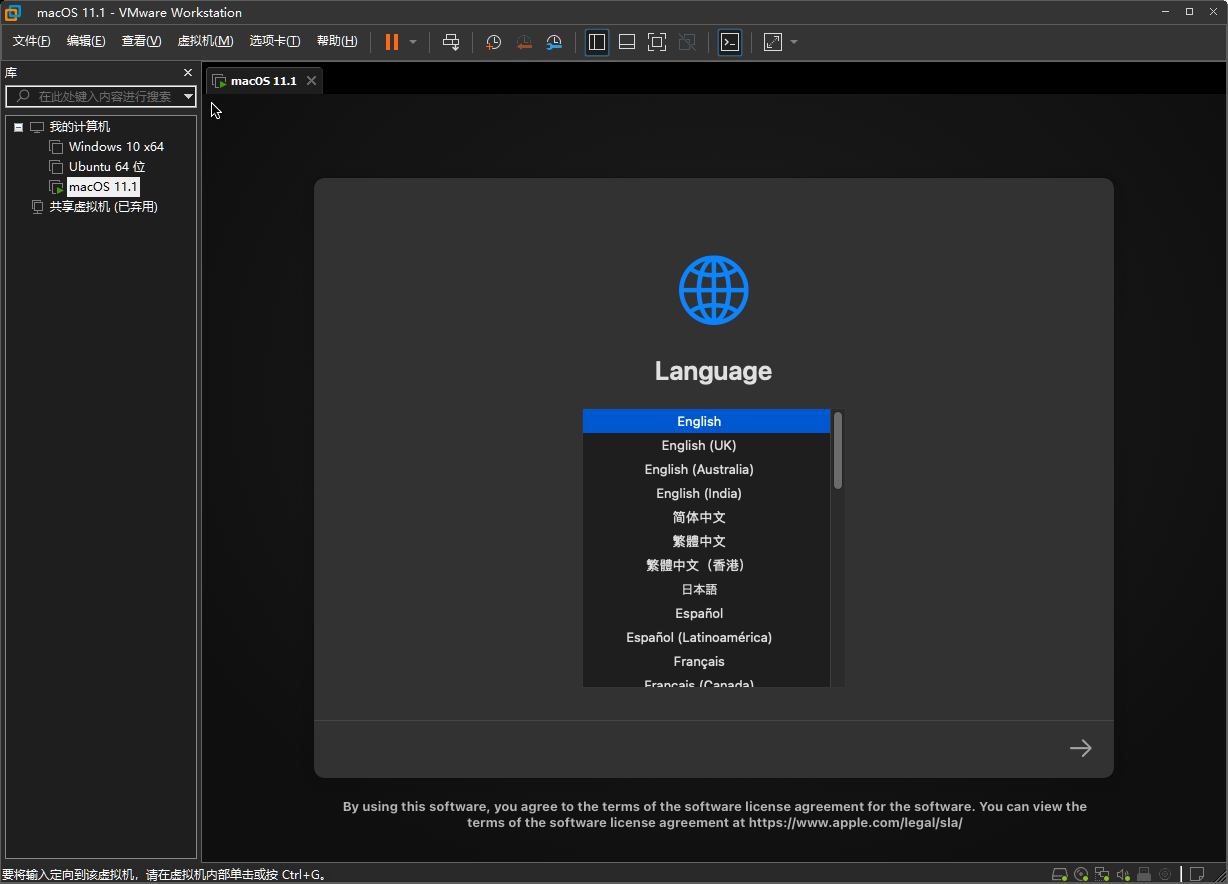Screen dimensions: 1228x884
Task: Click the USB device status icon
Action: pyautogui.click(x=1144, y=874)
